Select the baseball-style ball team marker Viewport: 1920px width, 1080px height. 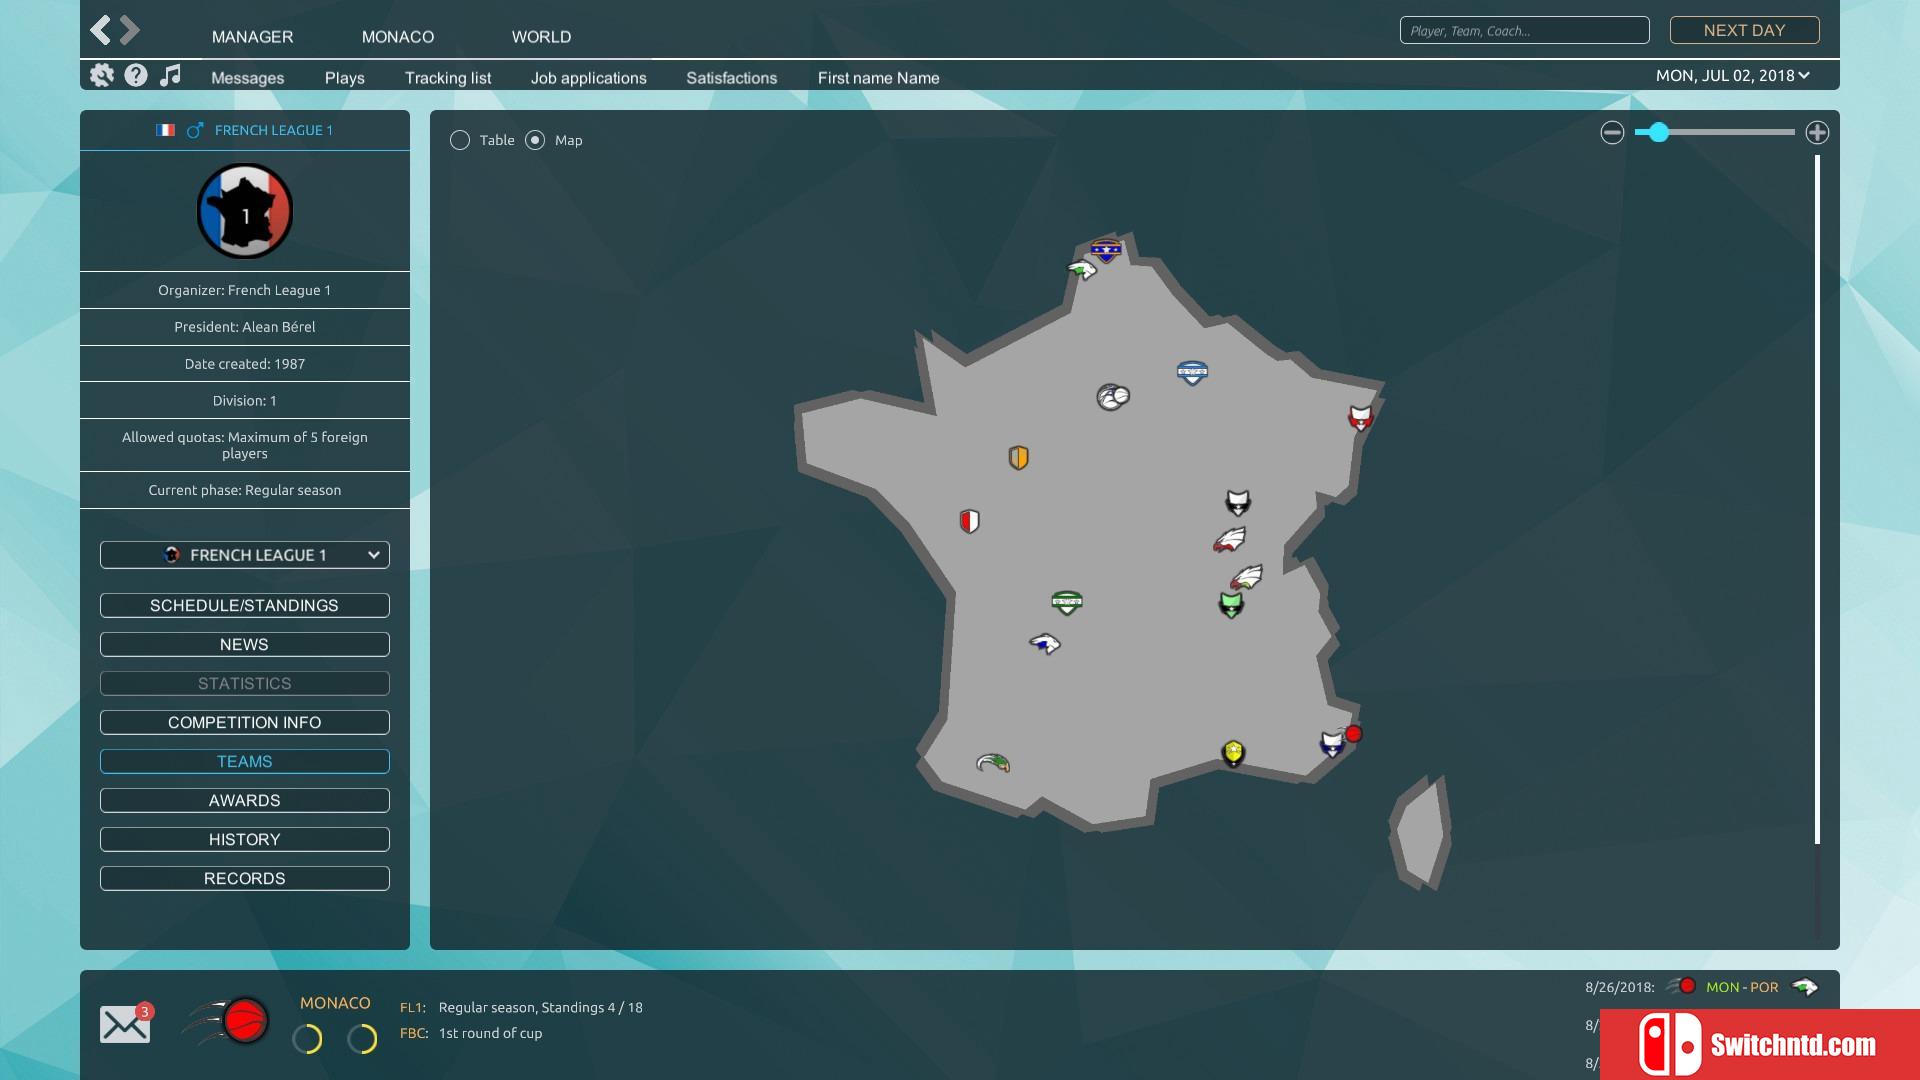coord(1113,397)
